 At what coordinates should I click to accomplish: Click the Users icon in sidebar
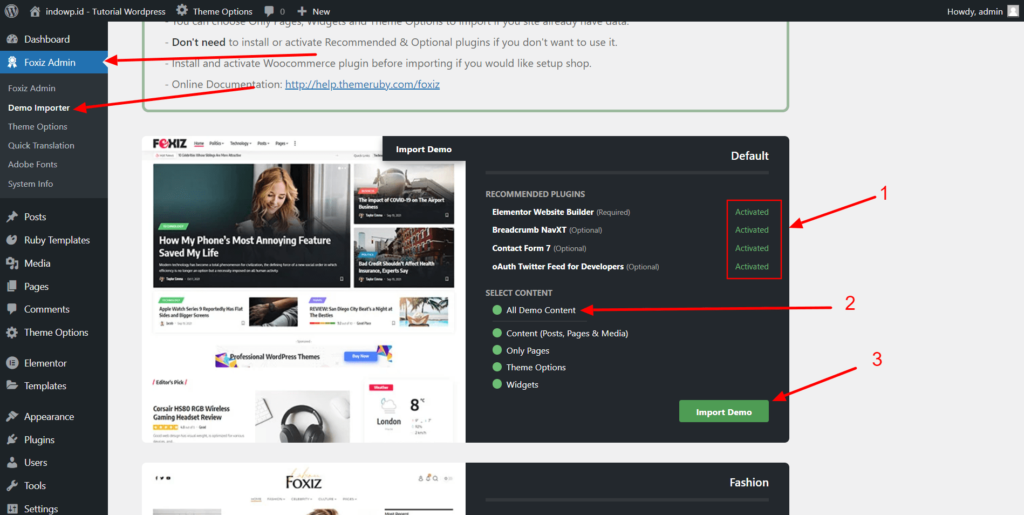click(12, 463)
